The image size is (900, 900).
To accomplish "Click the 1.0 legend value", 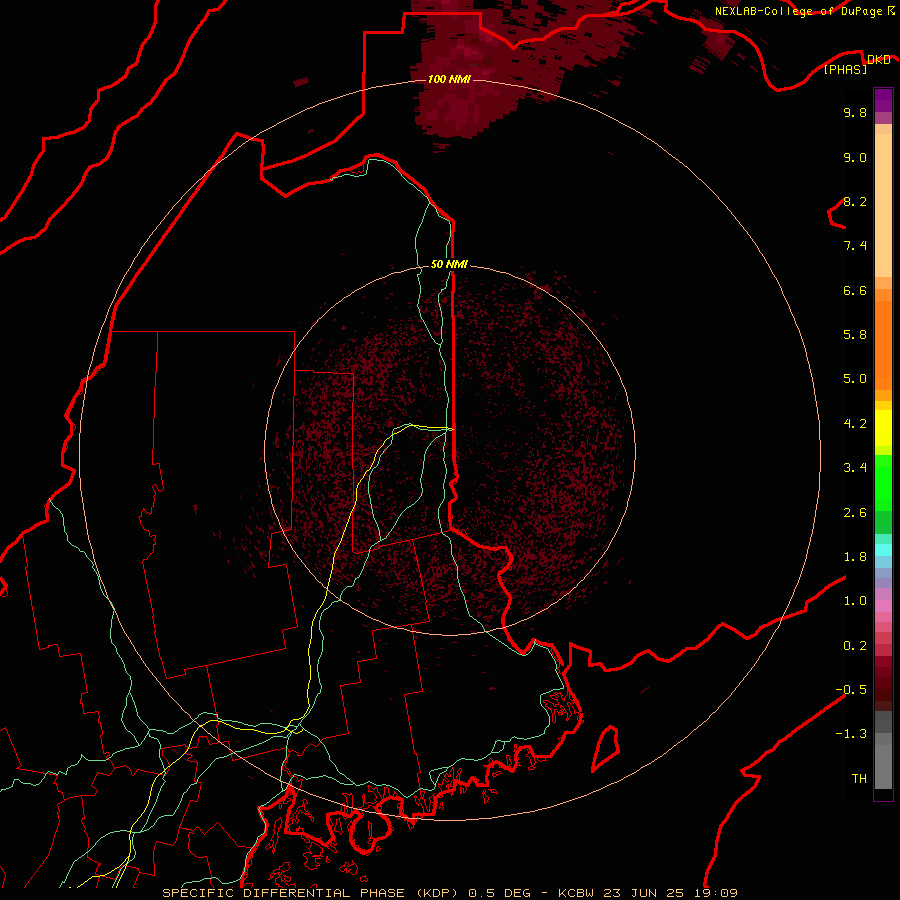I will pyautogui.click(x=855, y=601).
